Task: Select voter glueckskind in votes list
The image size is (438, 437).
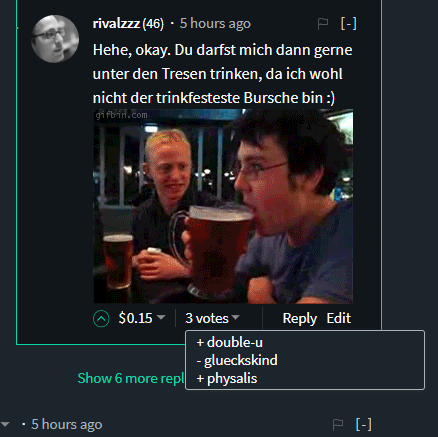Action: [237, 360]
